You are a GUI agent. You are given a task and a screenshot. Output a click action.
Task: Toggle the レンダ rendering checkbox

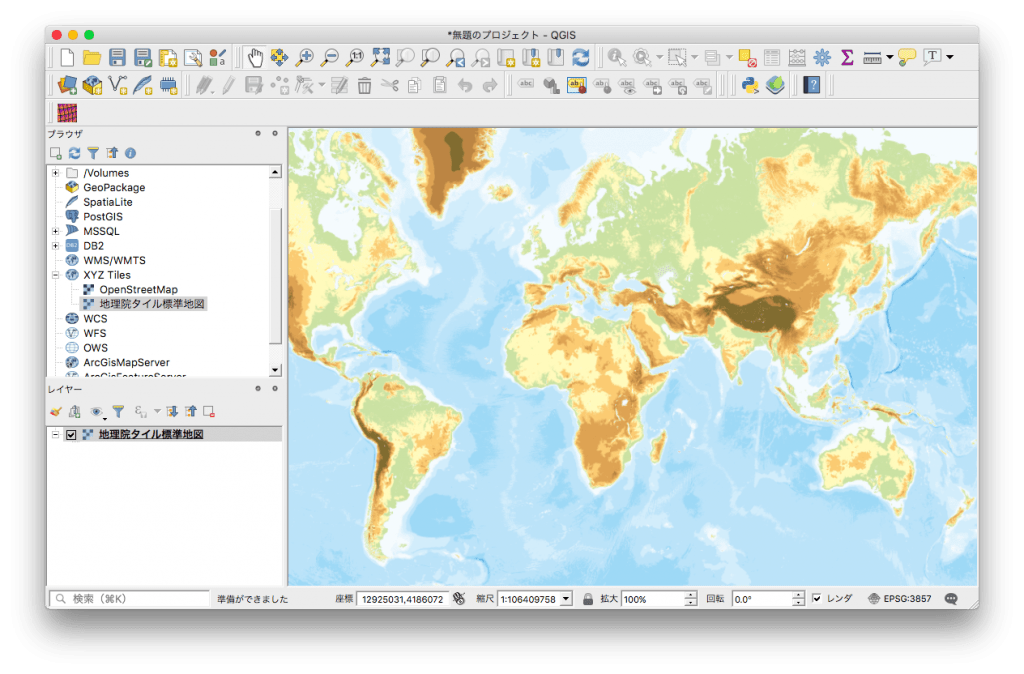pos(817,597)
